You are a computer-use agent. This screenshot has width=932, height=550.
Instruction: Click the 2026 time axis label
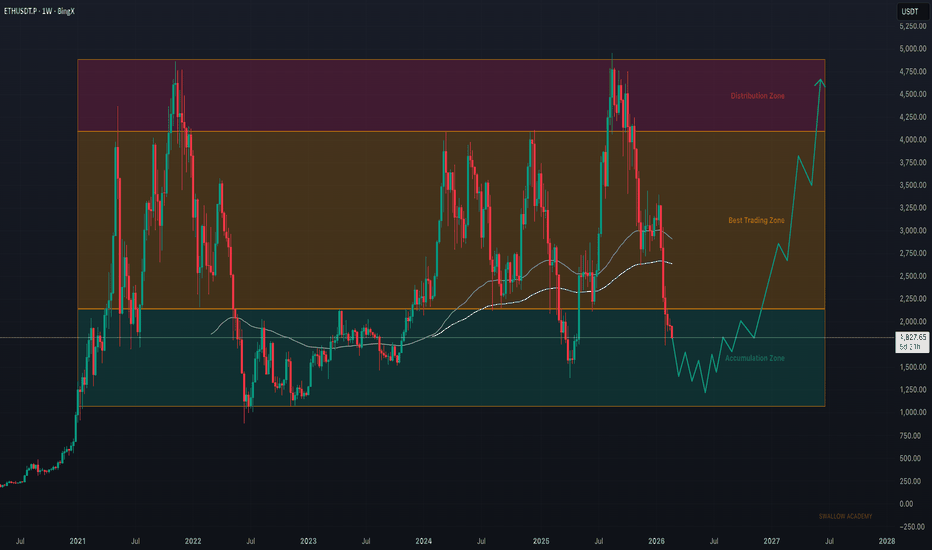tap(656, 541)
